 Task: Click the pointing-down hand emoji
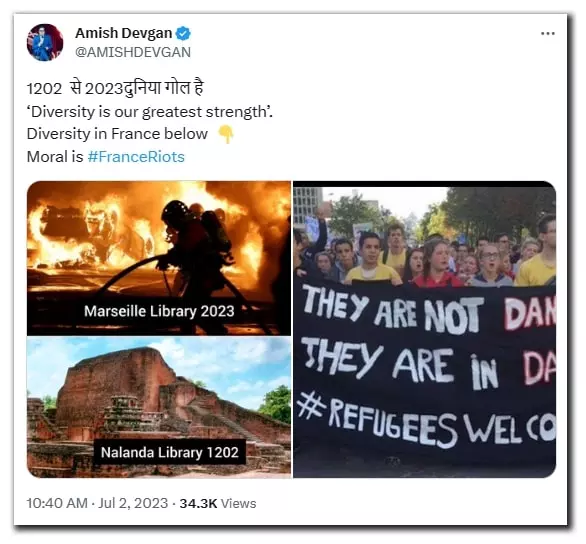click(x=226, y=134)
